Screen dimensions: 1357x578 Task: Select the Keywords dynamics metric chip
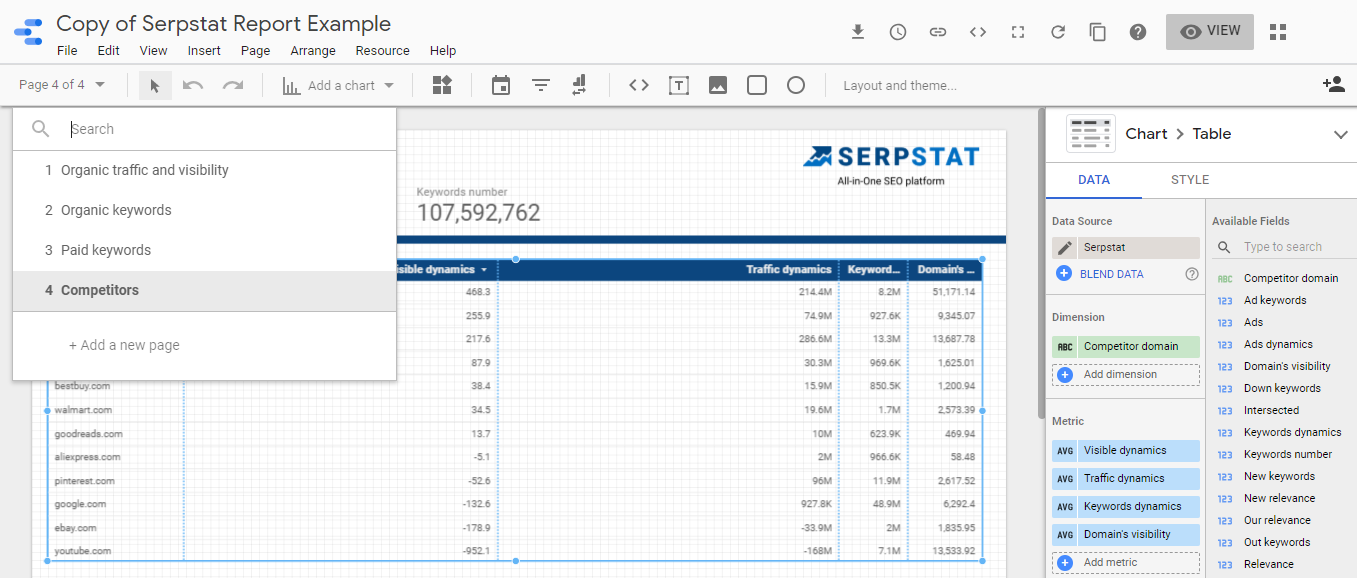tap(1126, 507)
